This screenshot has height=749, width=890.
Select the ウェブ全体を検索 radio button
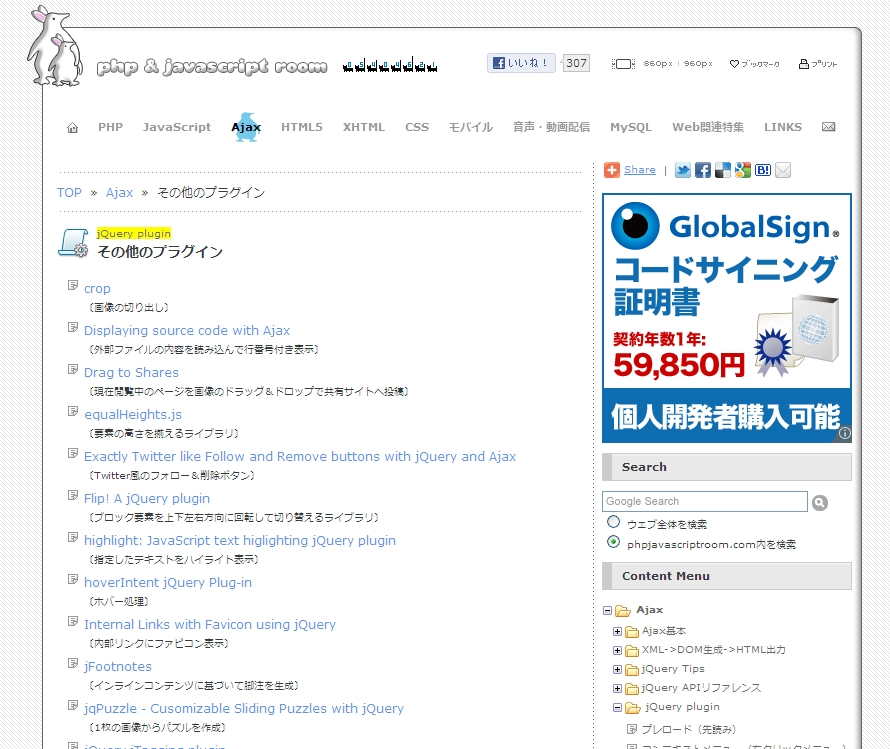pos(614,521)
